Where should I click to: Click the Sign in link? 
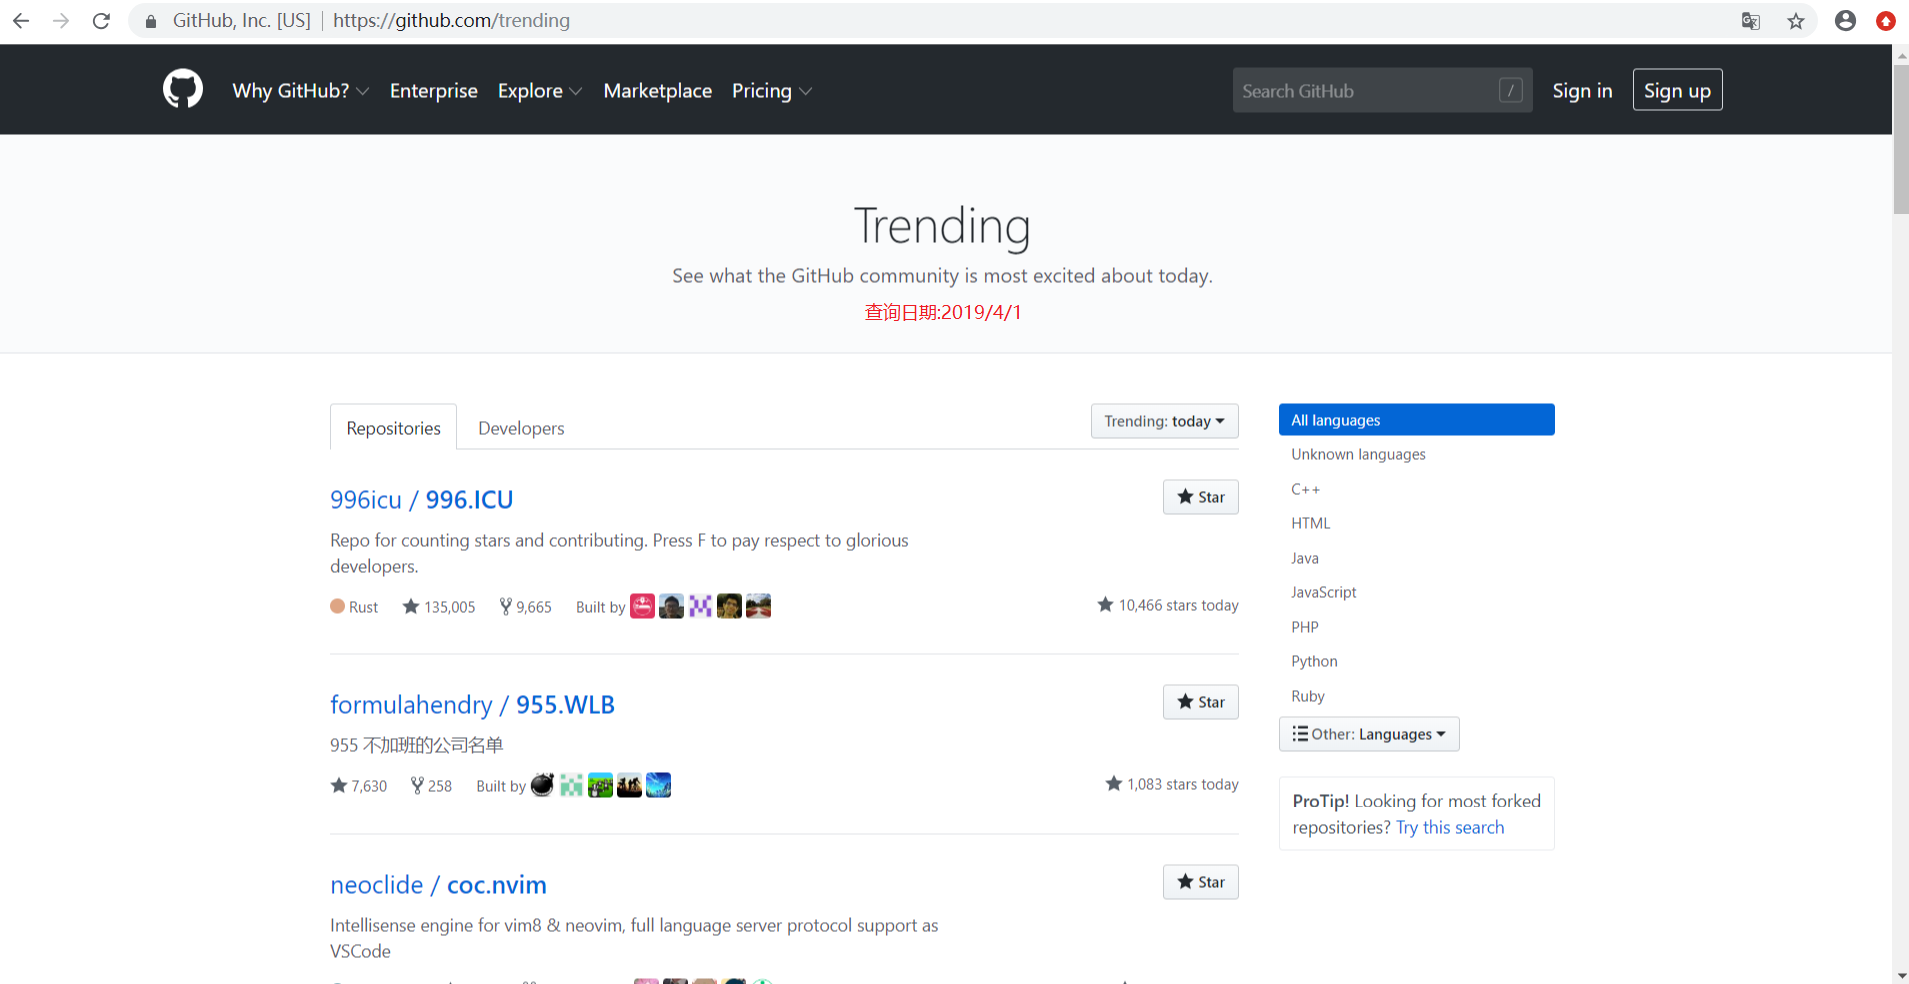[x=1582, y=90]
